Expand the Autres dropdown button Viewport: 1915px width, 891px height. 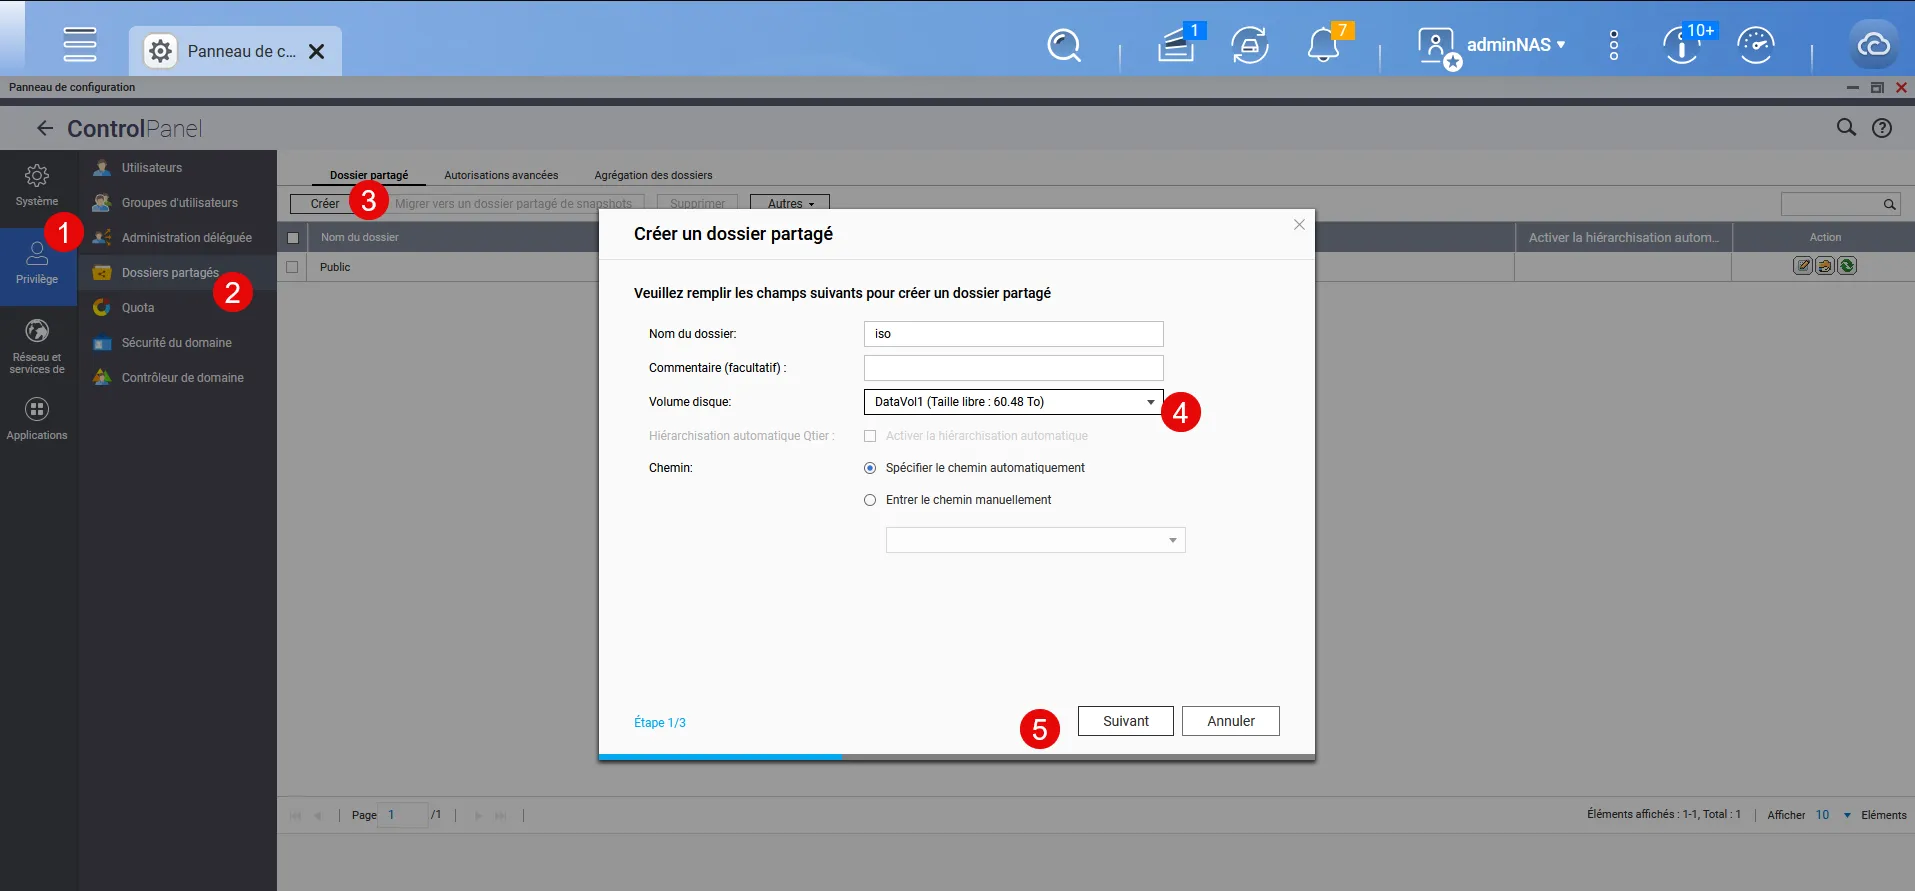pos(789,204)
